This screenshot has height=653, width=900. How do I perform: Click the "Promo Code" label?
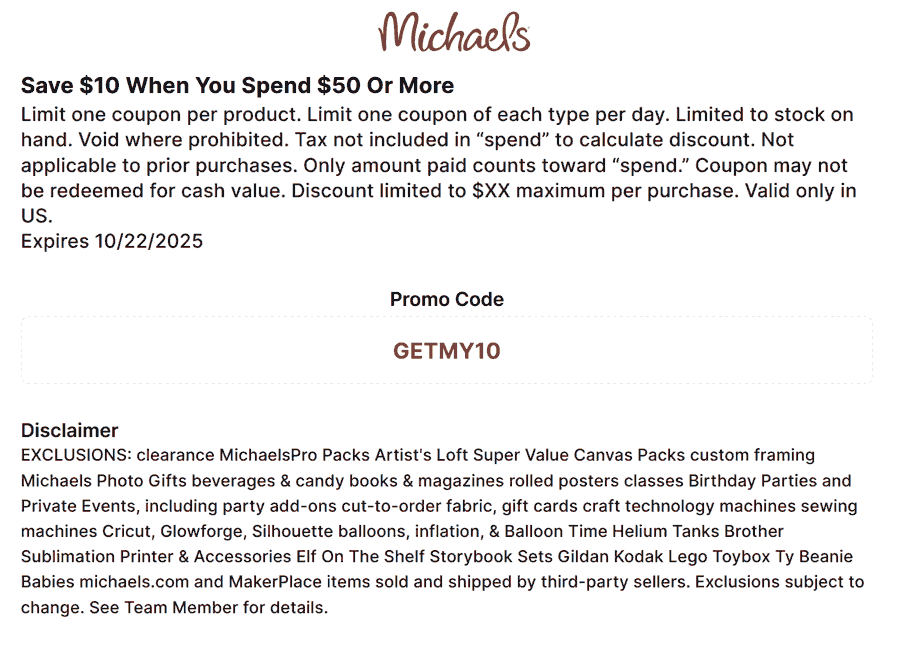click(446, 299)
